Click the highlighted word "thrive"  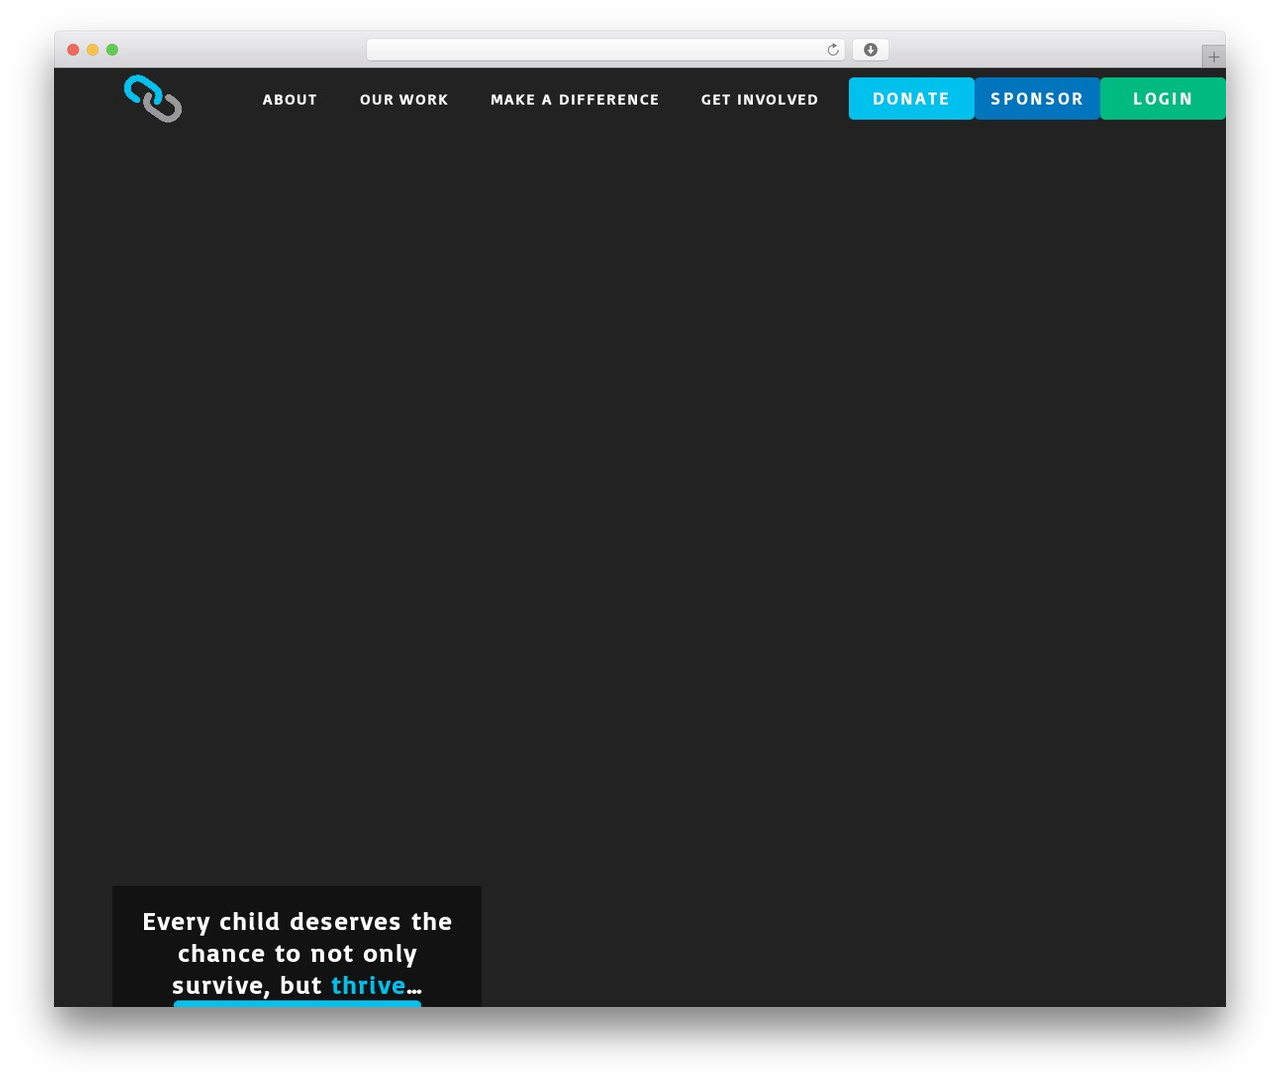pyautogui.click(x=368, y=985)
